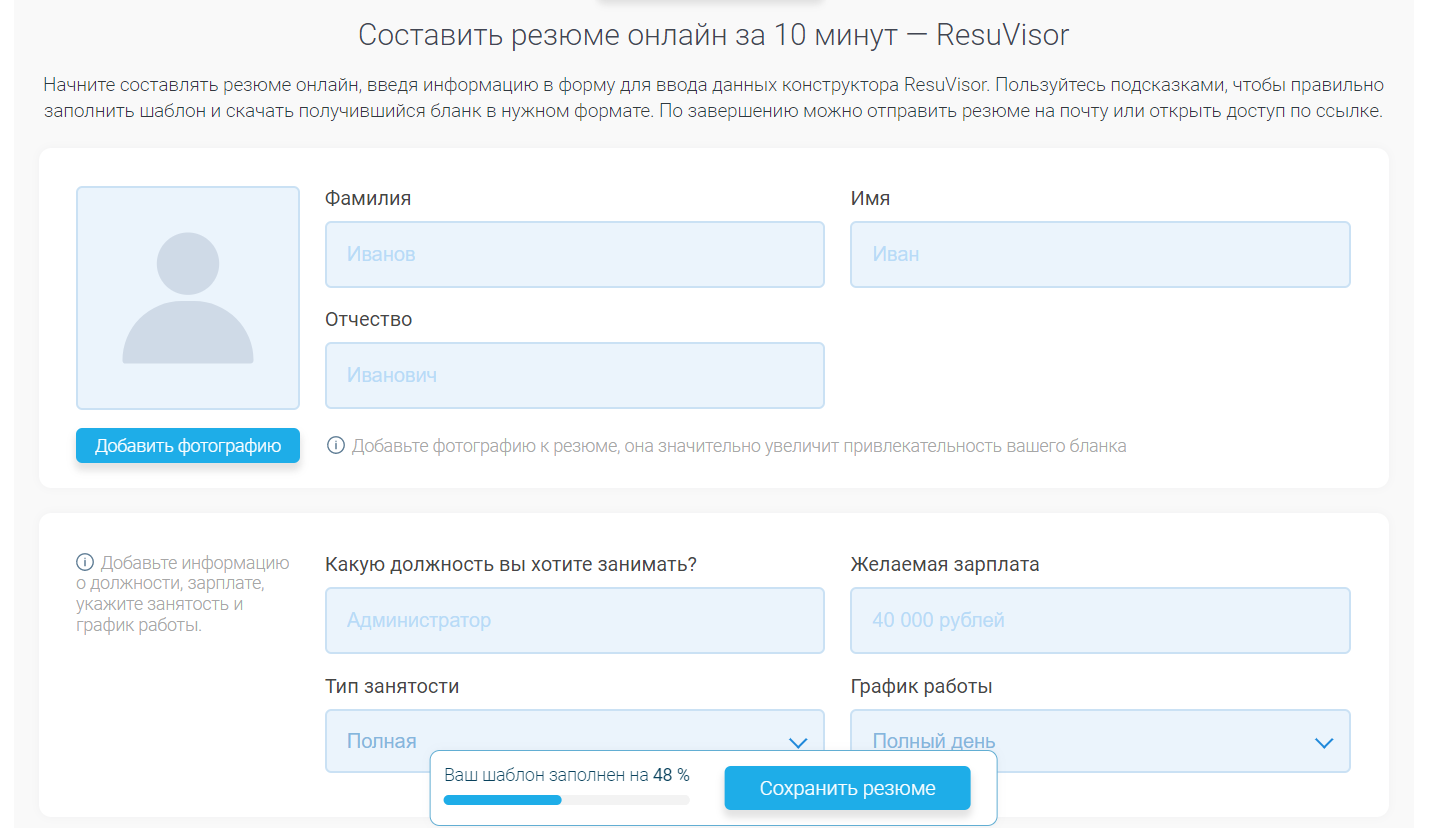Viewport: 1447px width, 828px height.
Task: Click the 'Тип занятости' label
Action: point(392,686)
